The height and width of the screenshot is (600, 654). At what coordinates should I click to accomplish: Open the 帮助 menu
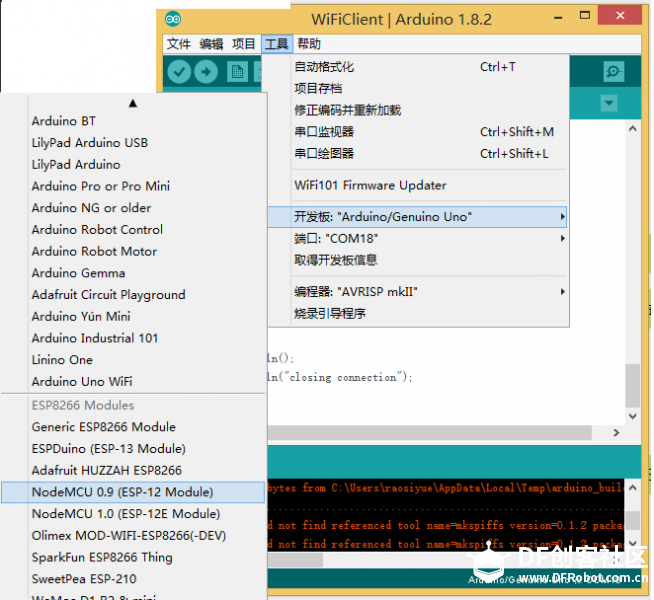[309, 44]
